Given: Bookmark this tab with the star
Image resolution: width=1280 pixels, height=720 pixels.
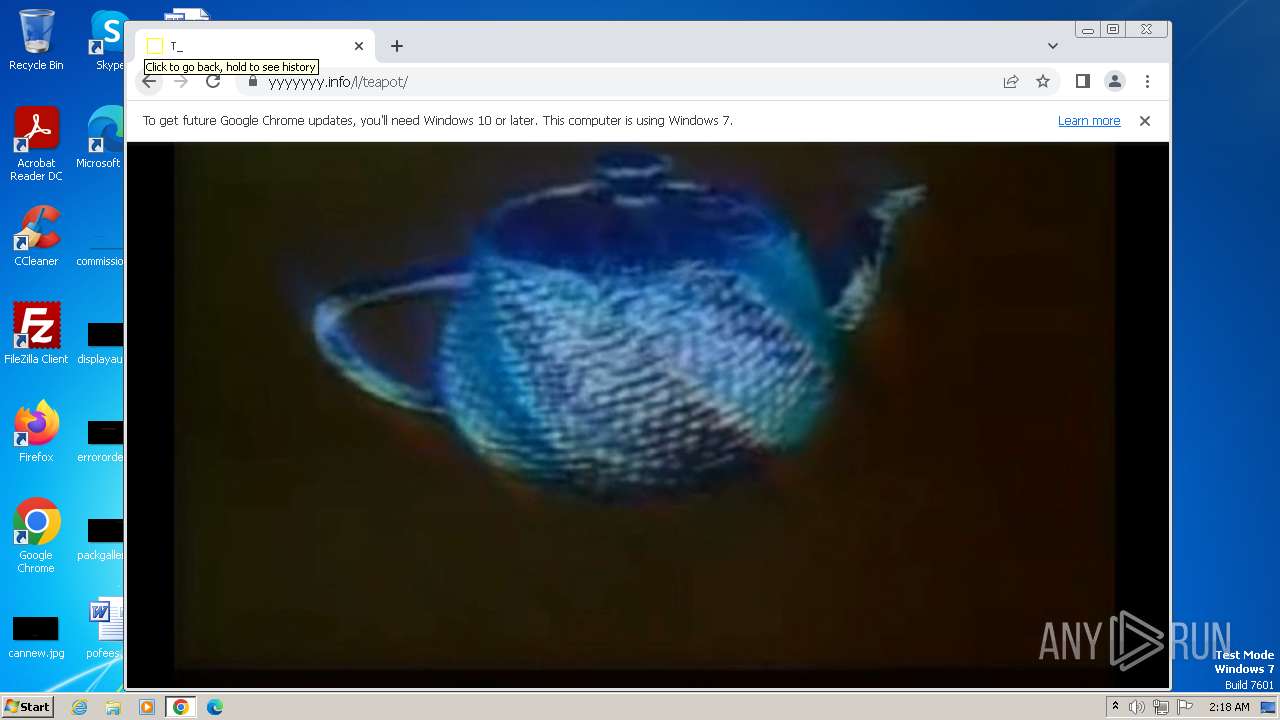Looking at the screenshot, I should pos(1043,82).
